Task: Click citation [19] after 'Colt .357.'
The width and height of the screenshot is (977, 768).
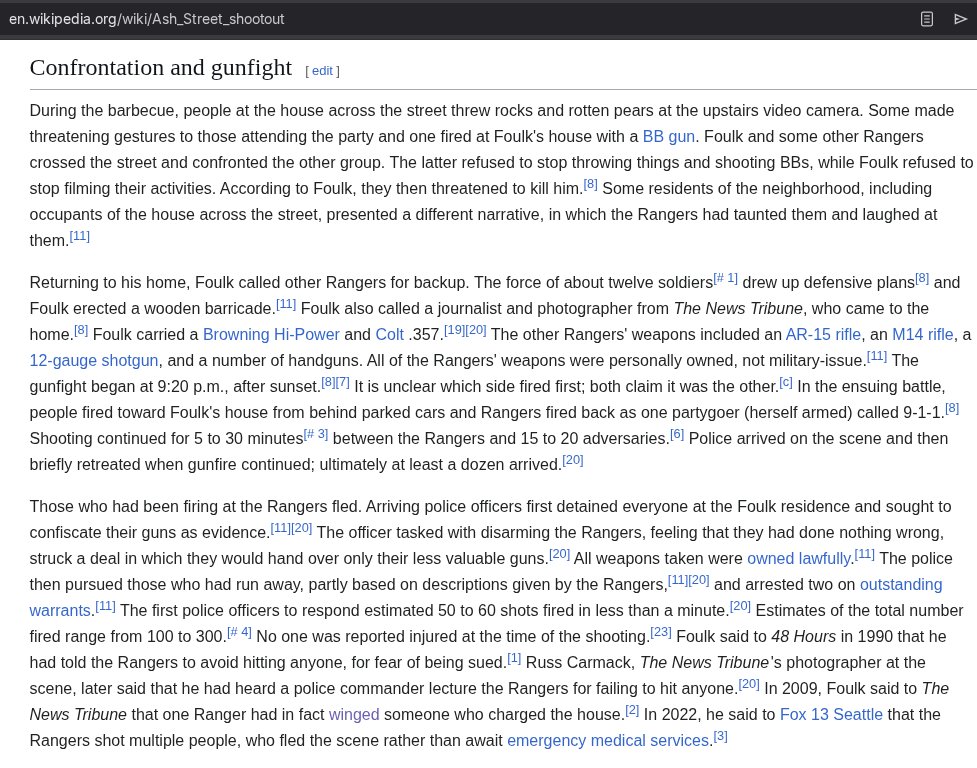Action: pos(454,330)
